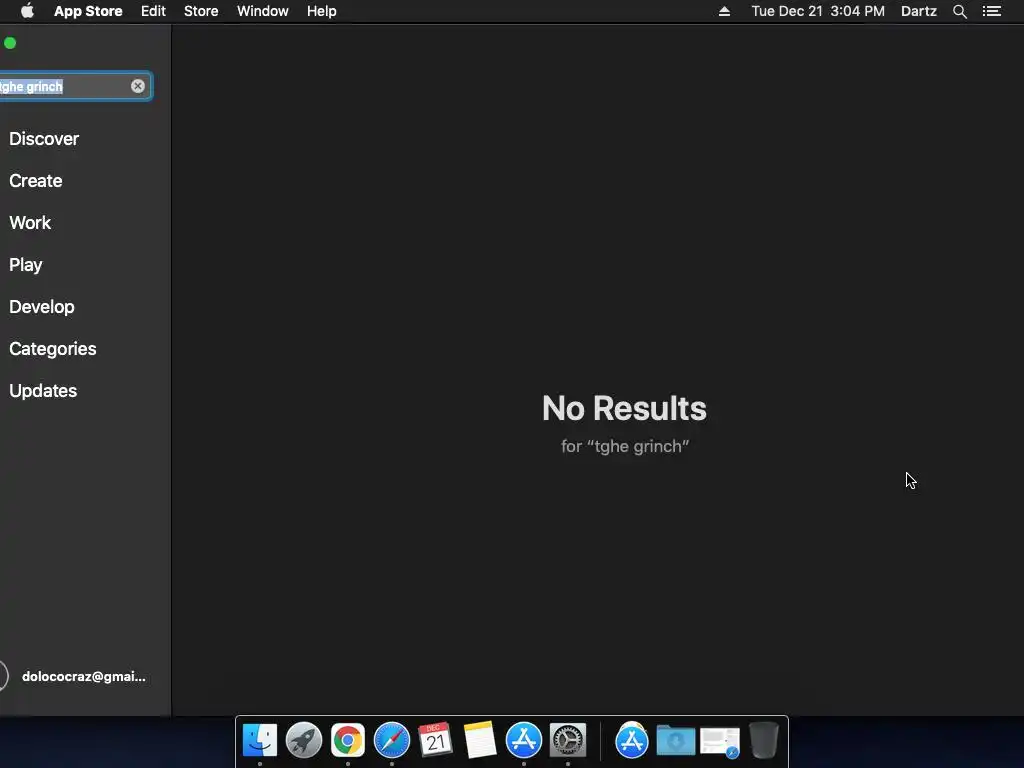Click the App Store icon with running indicator

[524, 741]
